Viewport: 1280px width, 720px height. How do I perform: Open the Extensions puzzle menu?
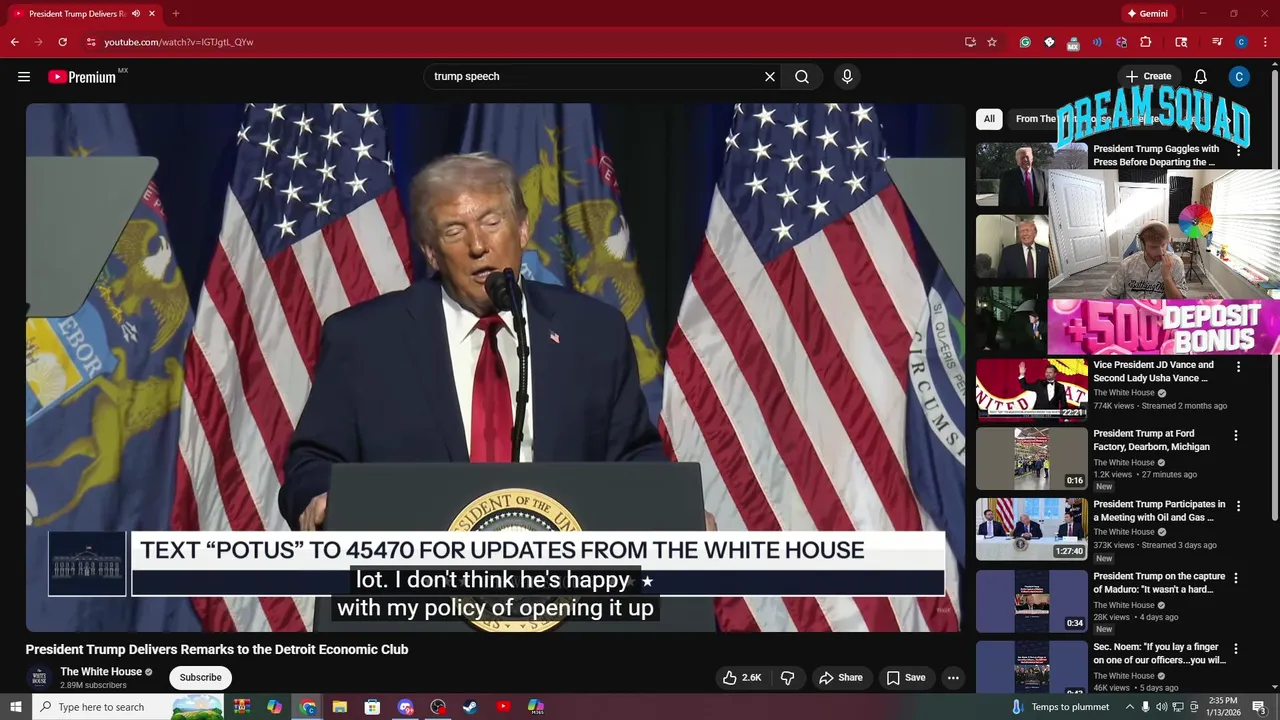tap(1146, 42)
